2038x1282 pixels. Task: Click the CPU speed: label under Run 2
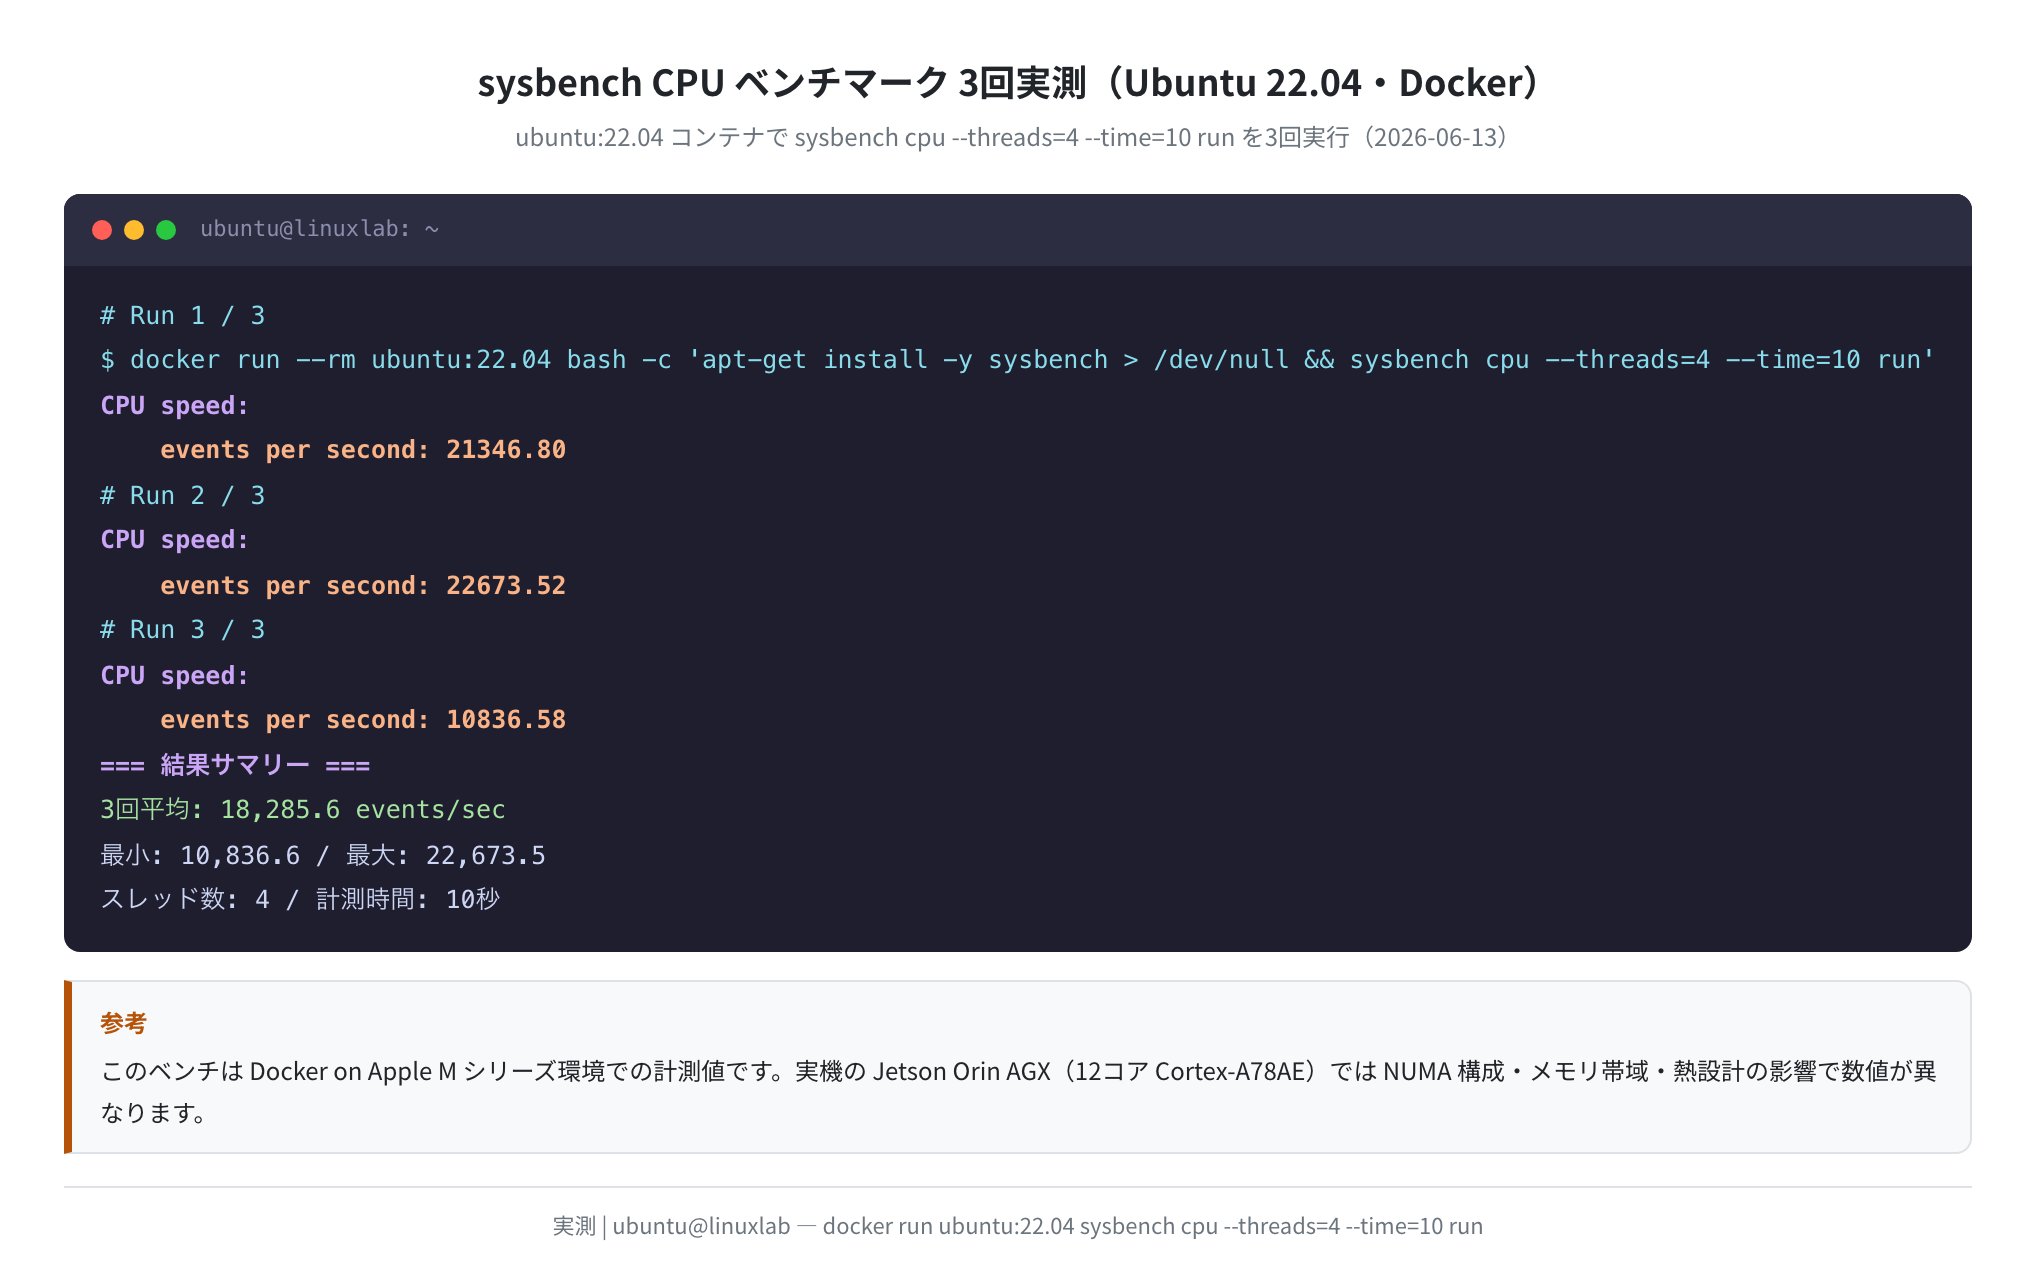[174, 540]
